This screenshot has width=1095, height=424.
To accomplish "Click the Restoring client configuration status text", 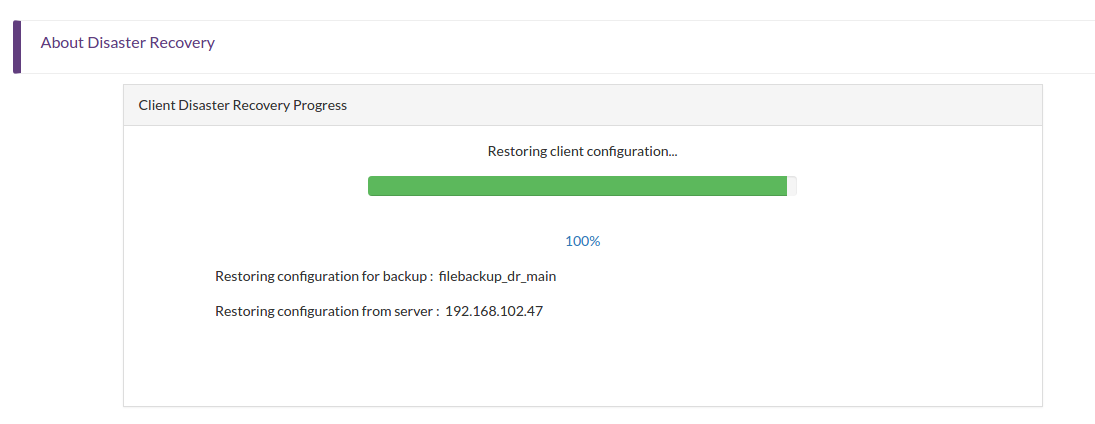I will coord(582,151).
